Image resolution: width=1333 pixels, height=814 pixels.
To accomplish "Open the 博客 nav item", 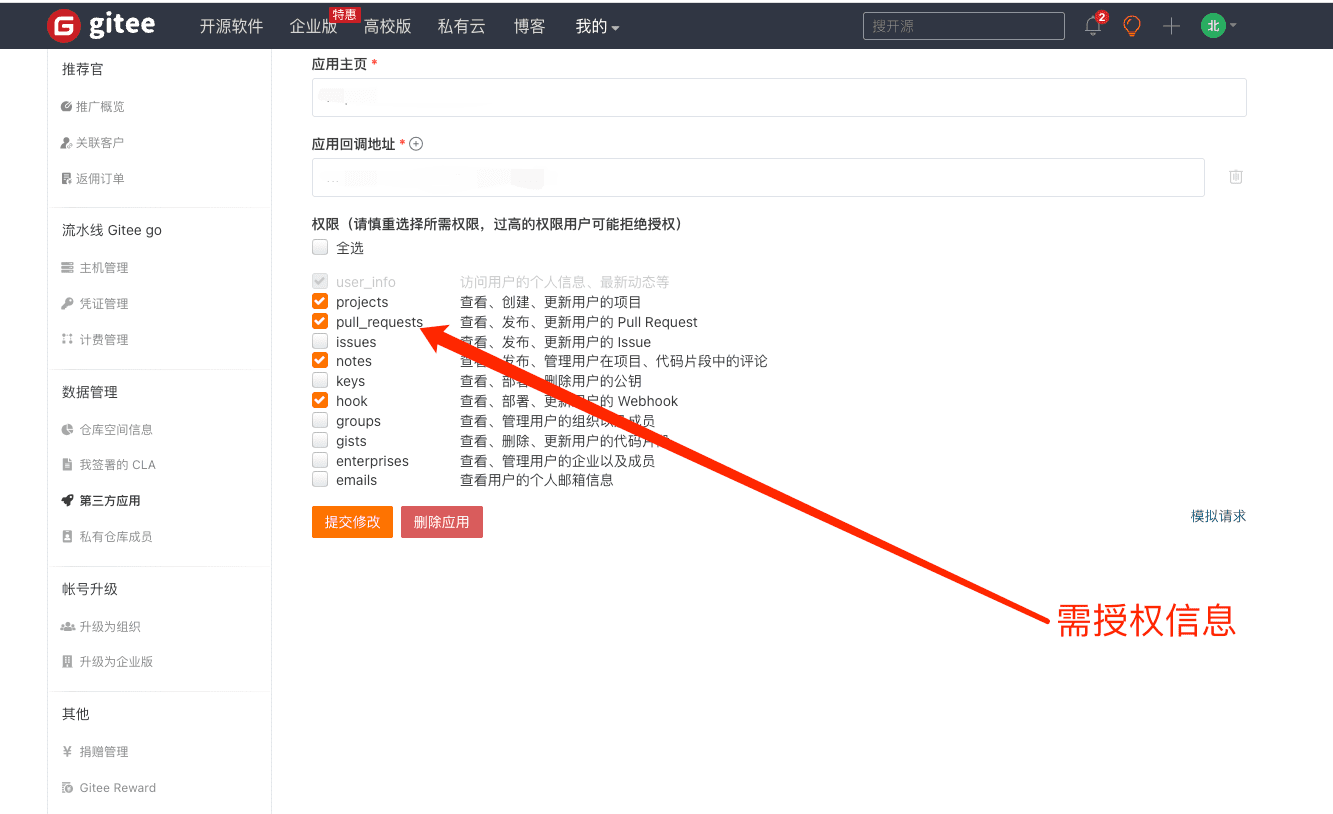I will 530,27.
